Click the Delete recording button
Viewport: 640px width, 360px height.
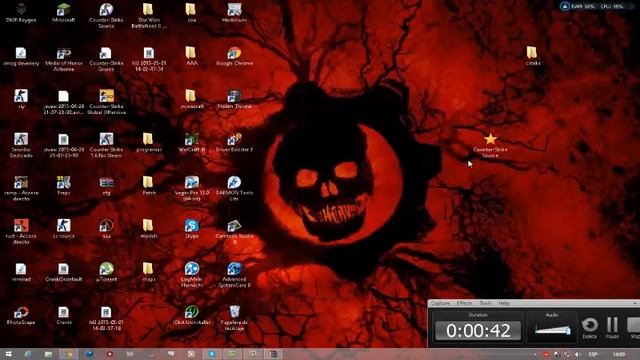pyautogui.click(x=589, y=328)
